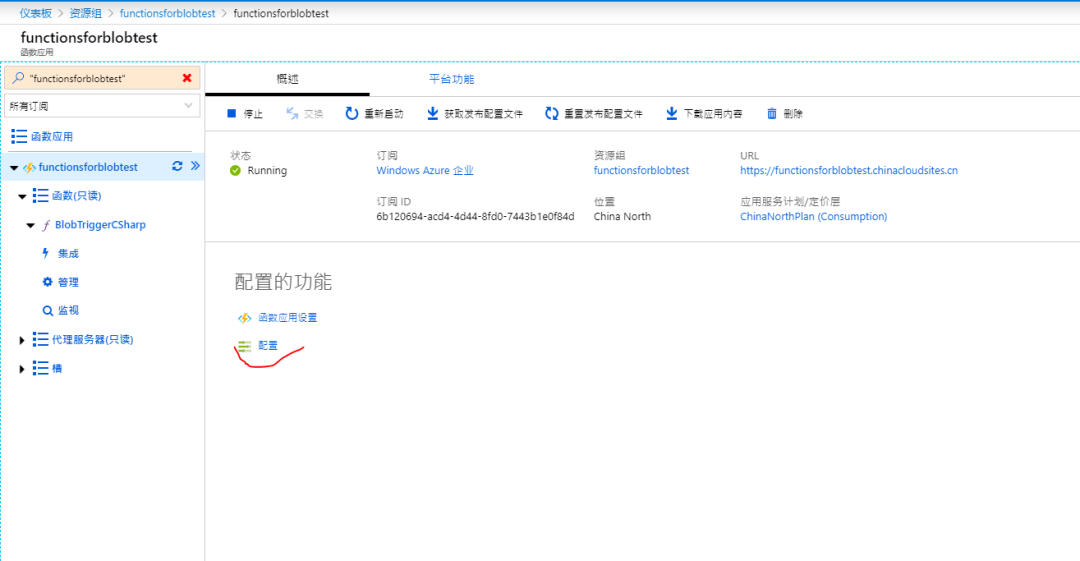Image resolution: width=1080 pixels, height=561 pixels.
Task: Click the f function icon of BlobTriggerCSharp
Action: [46, 225]
